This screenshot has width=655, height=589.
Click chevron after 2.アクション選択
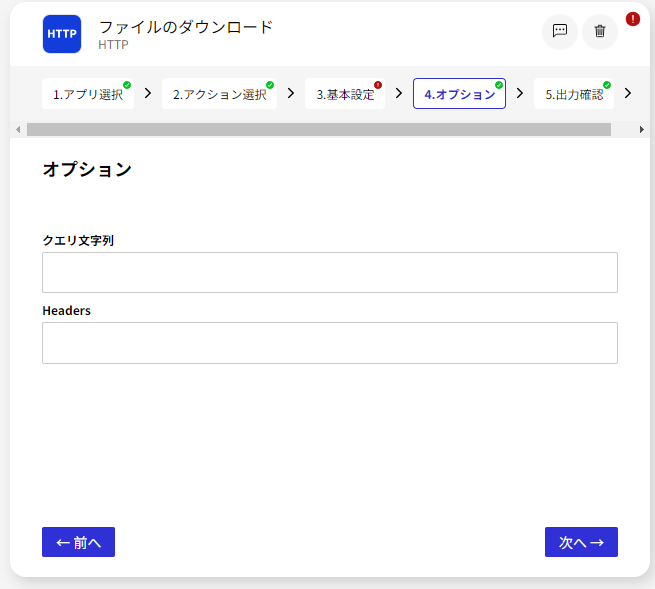click(291, 93)
